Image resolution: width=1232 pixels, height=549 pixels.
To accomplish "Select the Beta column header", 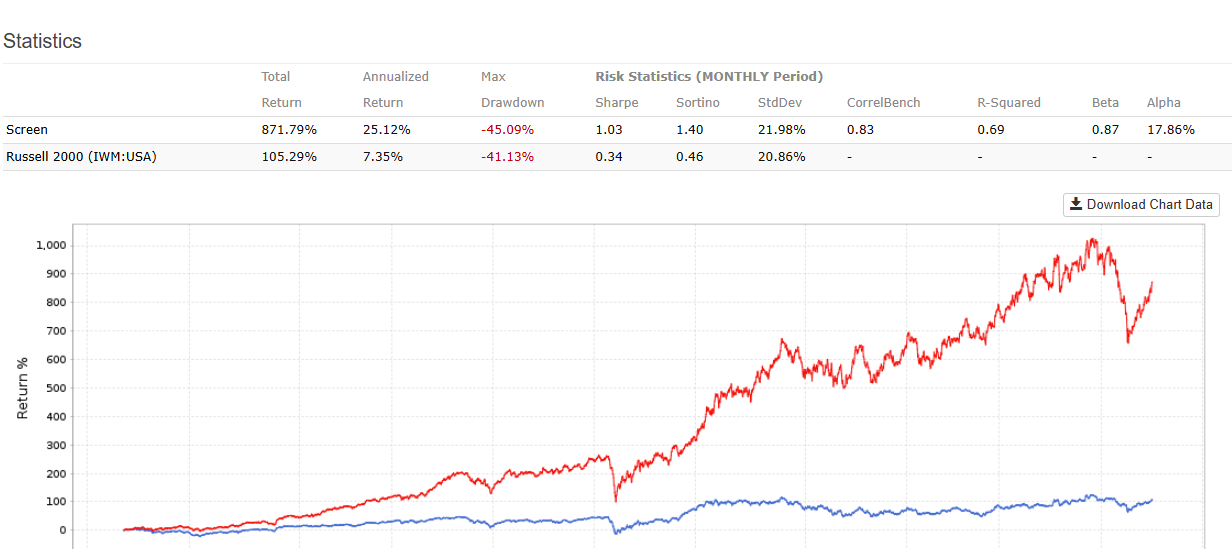I will [x=1105, y=103].
